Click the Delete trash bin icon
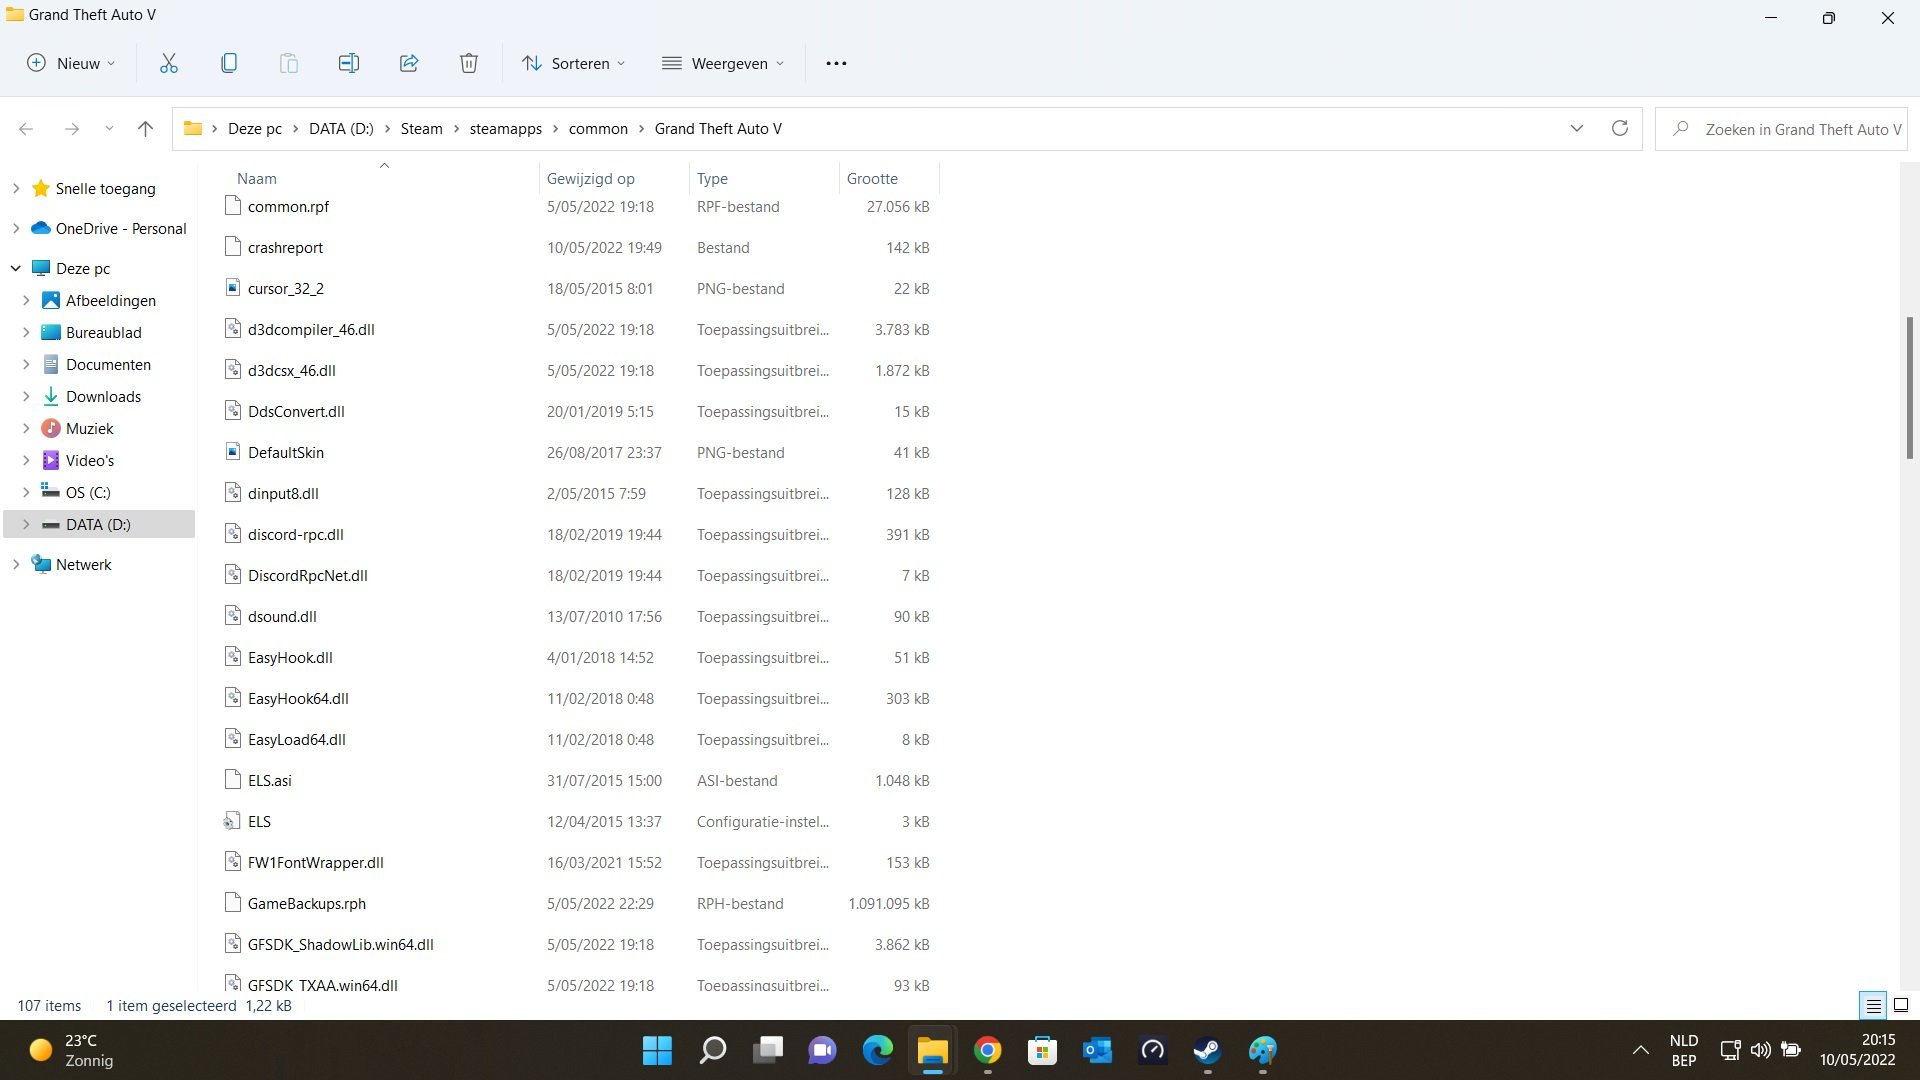The width and height of the screenshot is (1920, 1080). 468,63
